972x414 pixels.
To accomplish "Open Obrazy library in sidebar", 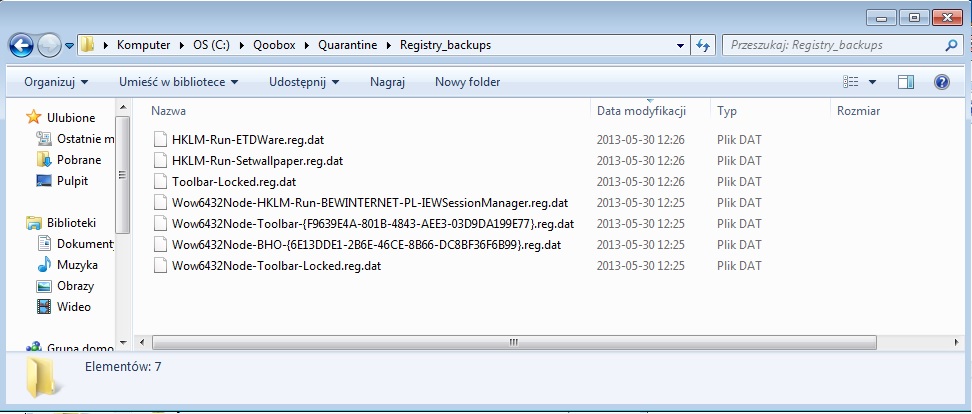I will pyautogui.click(x=75, y=286).
